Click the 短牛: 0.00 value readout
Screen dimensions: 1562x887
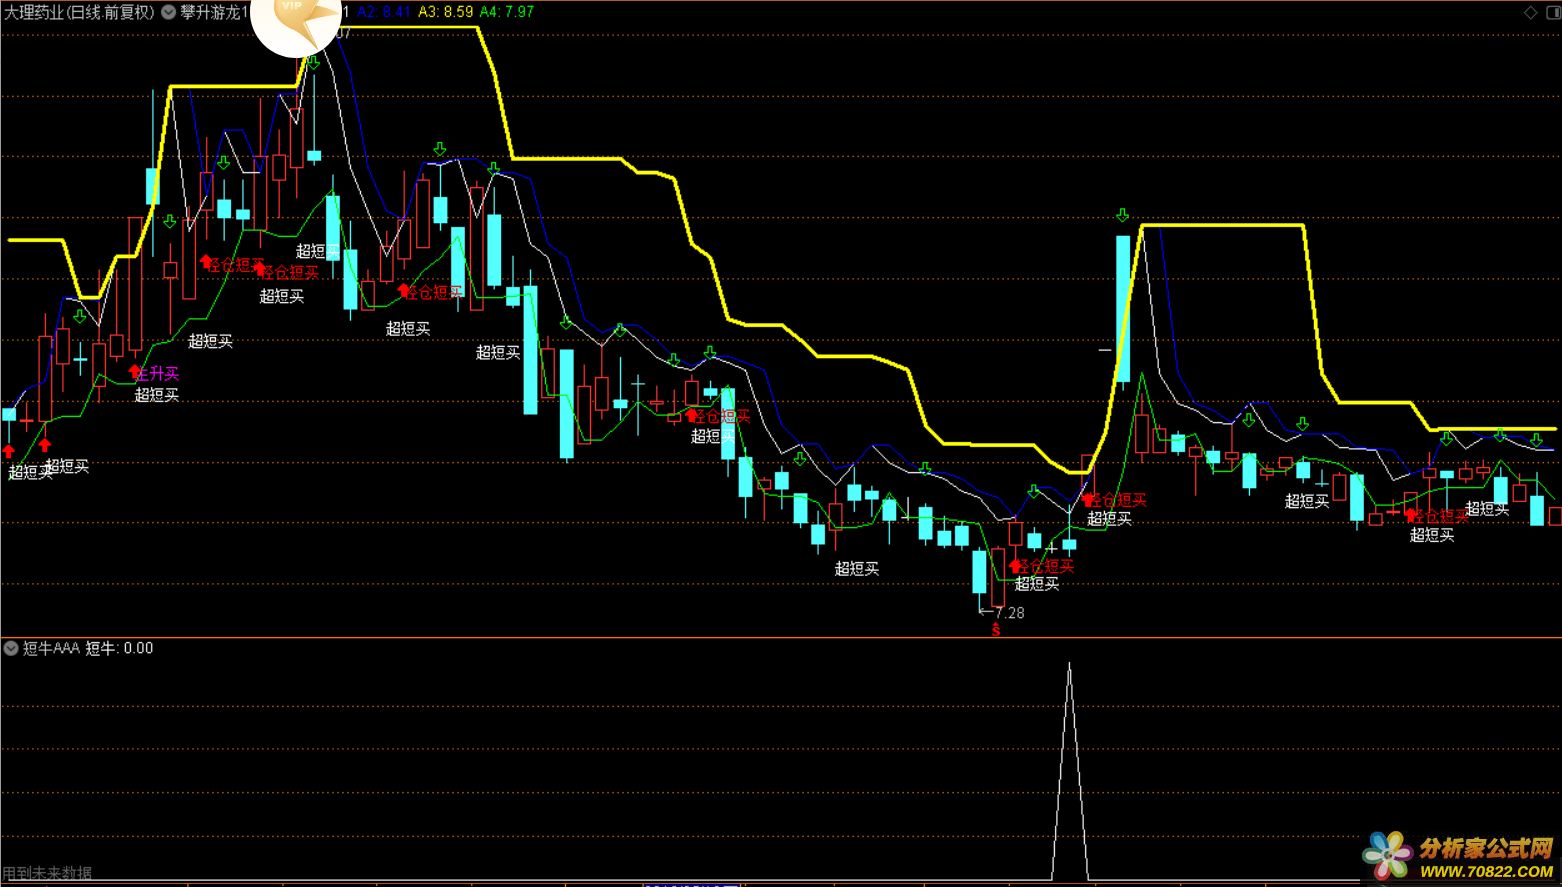coord(119,648)
